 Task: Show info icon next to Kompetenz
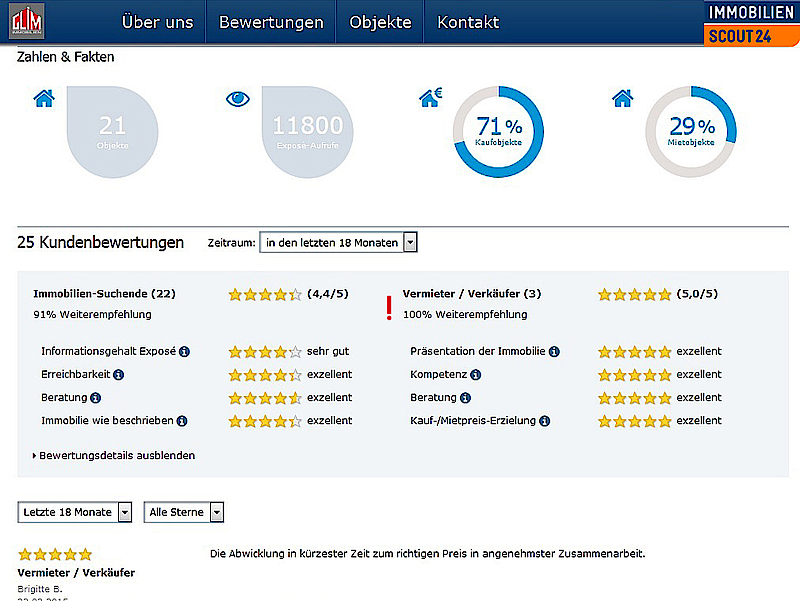pos(476,374)
